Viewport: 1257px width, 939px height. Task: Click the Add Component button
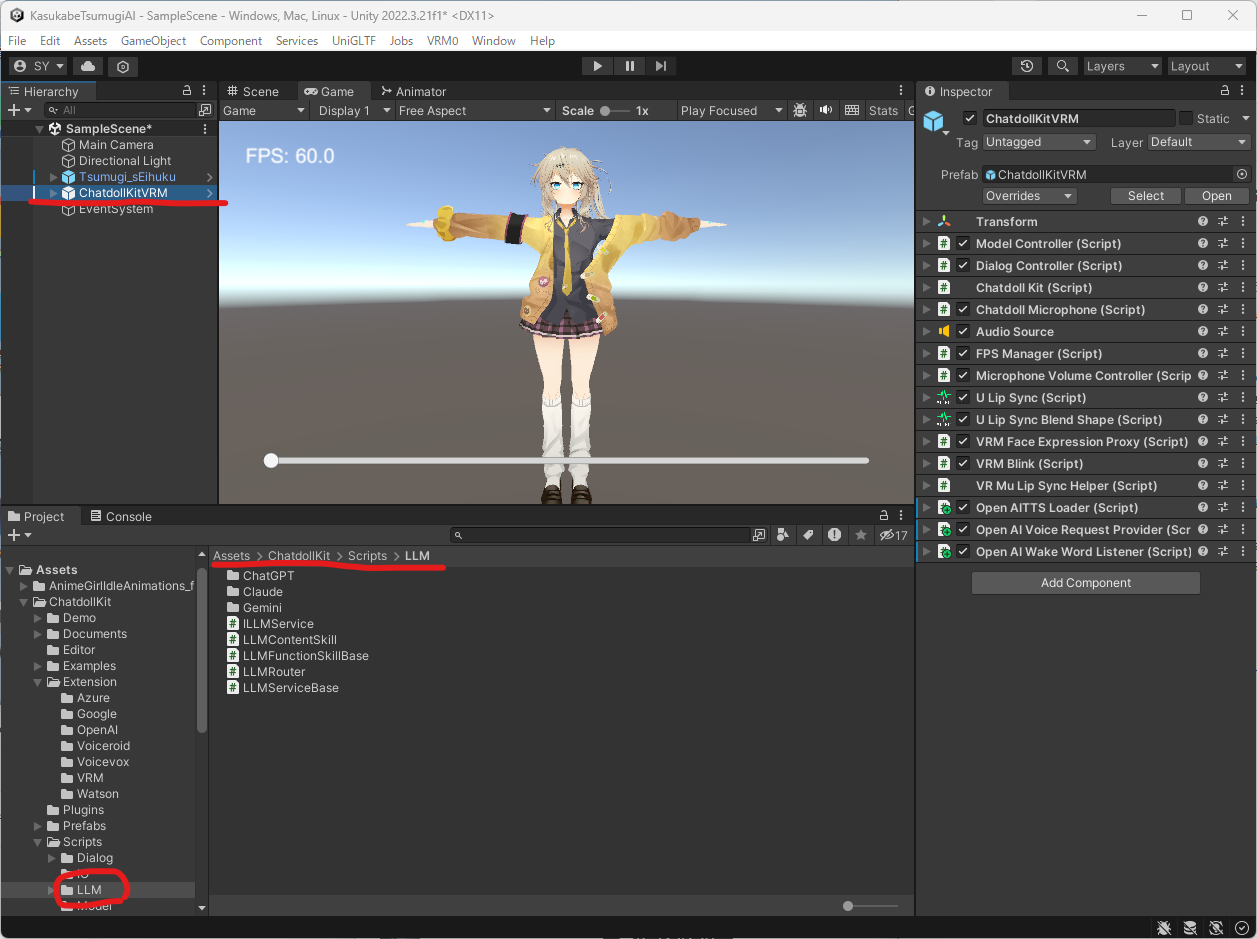coord(1085,583)
